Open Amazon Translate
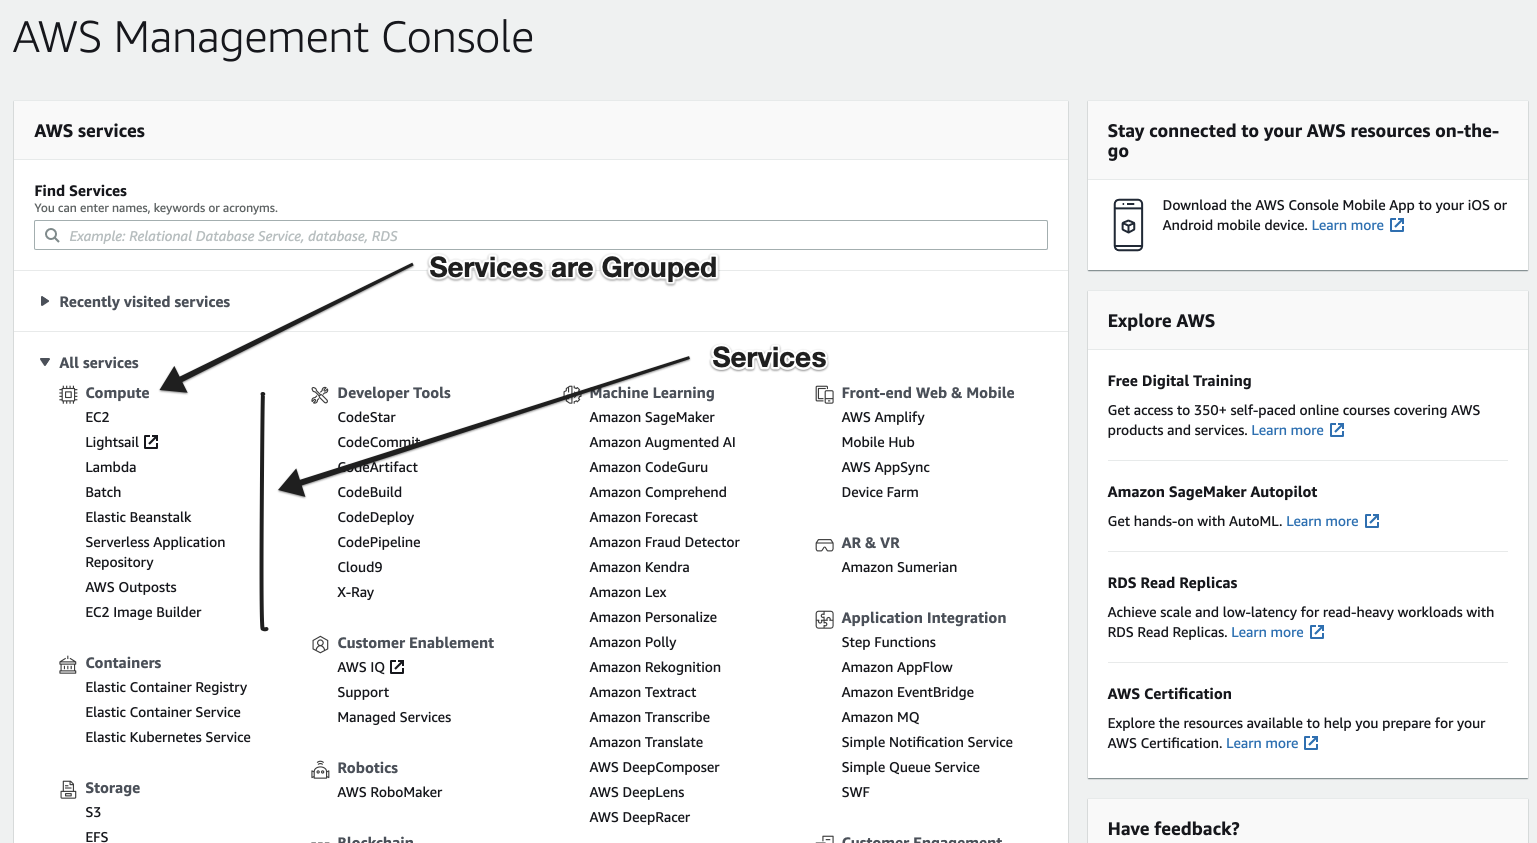 (646, 742)
